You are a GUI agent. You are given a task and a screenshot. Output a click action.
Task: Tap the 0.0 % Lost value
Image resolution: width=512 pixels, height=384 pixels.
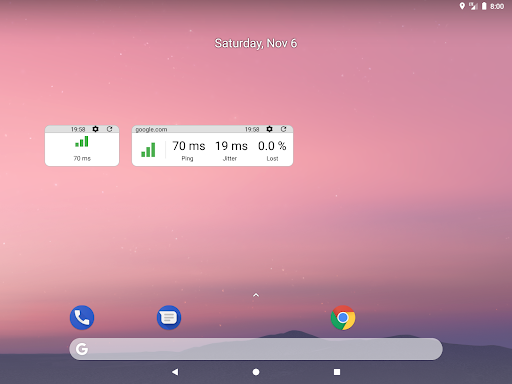tap(272, 146)
